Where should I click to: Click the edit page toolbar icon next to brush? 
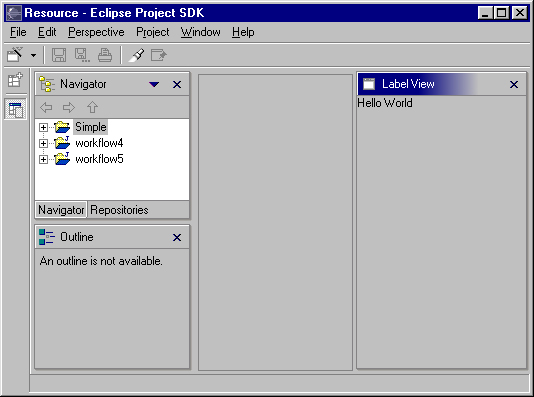(159, 55)
